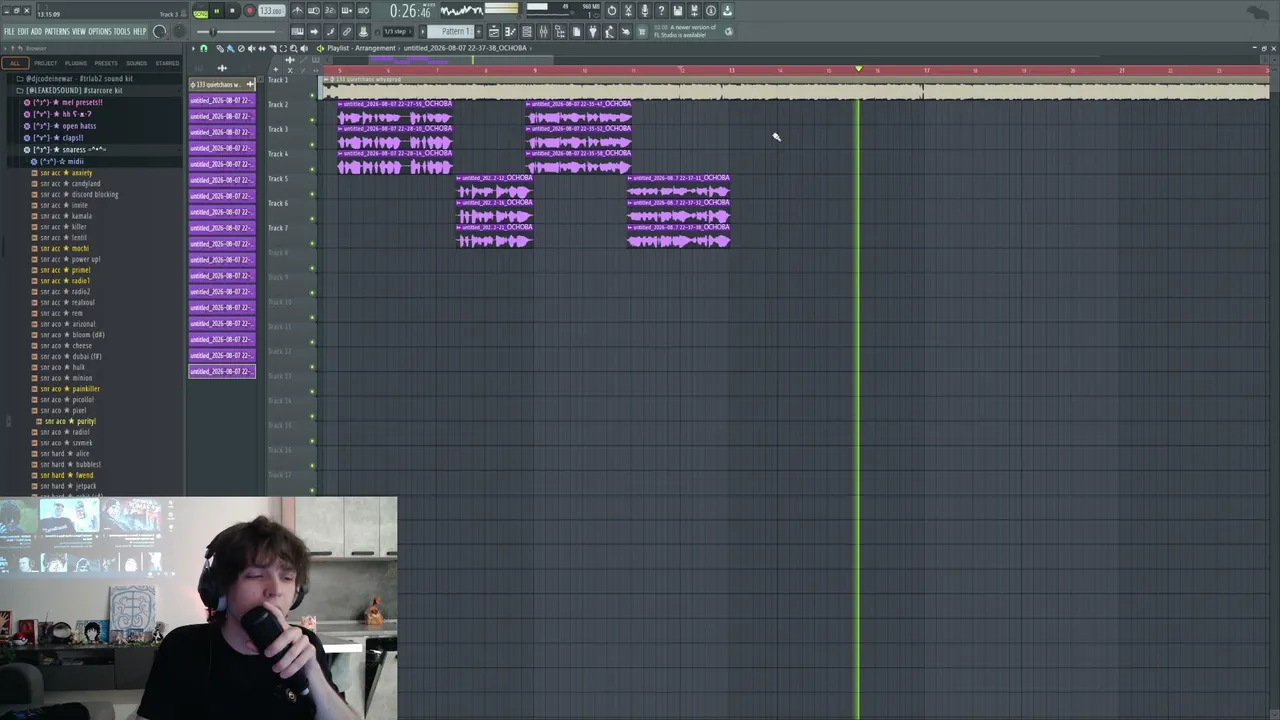The image size is (1280, 720).
Task: Open HELP menu
Action: (140, 31)
